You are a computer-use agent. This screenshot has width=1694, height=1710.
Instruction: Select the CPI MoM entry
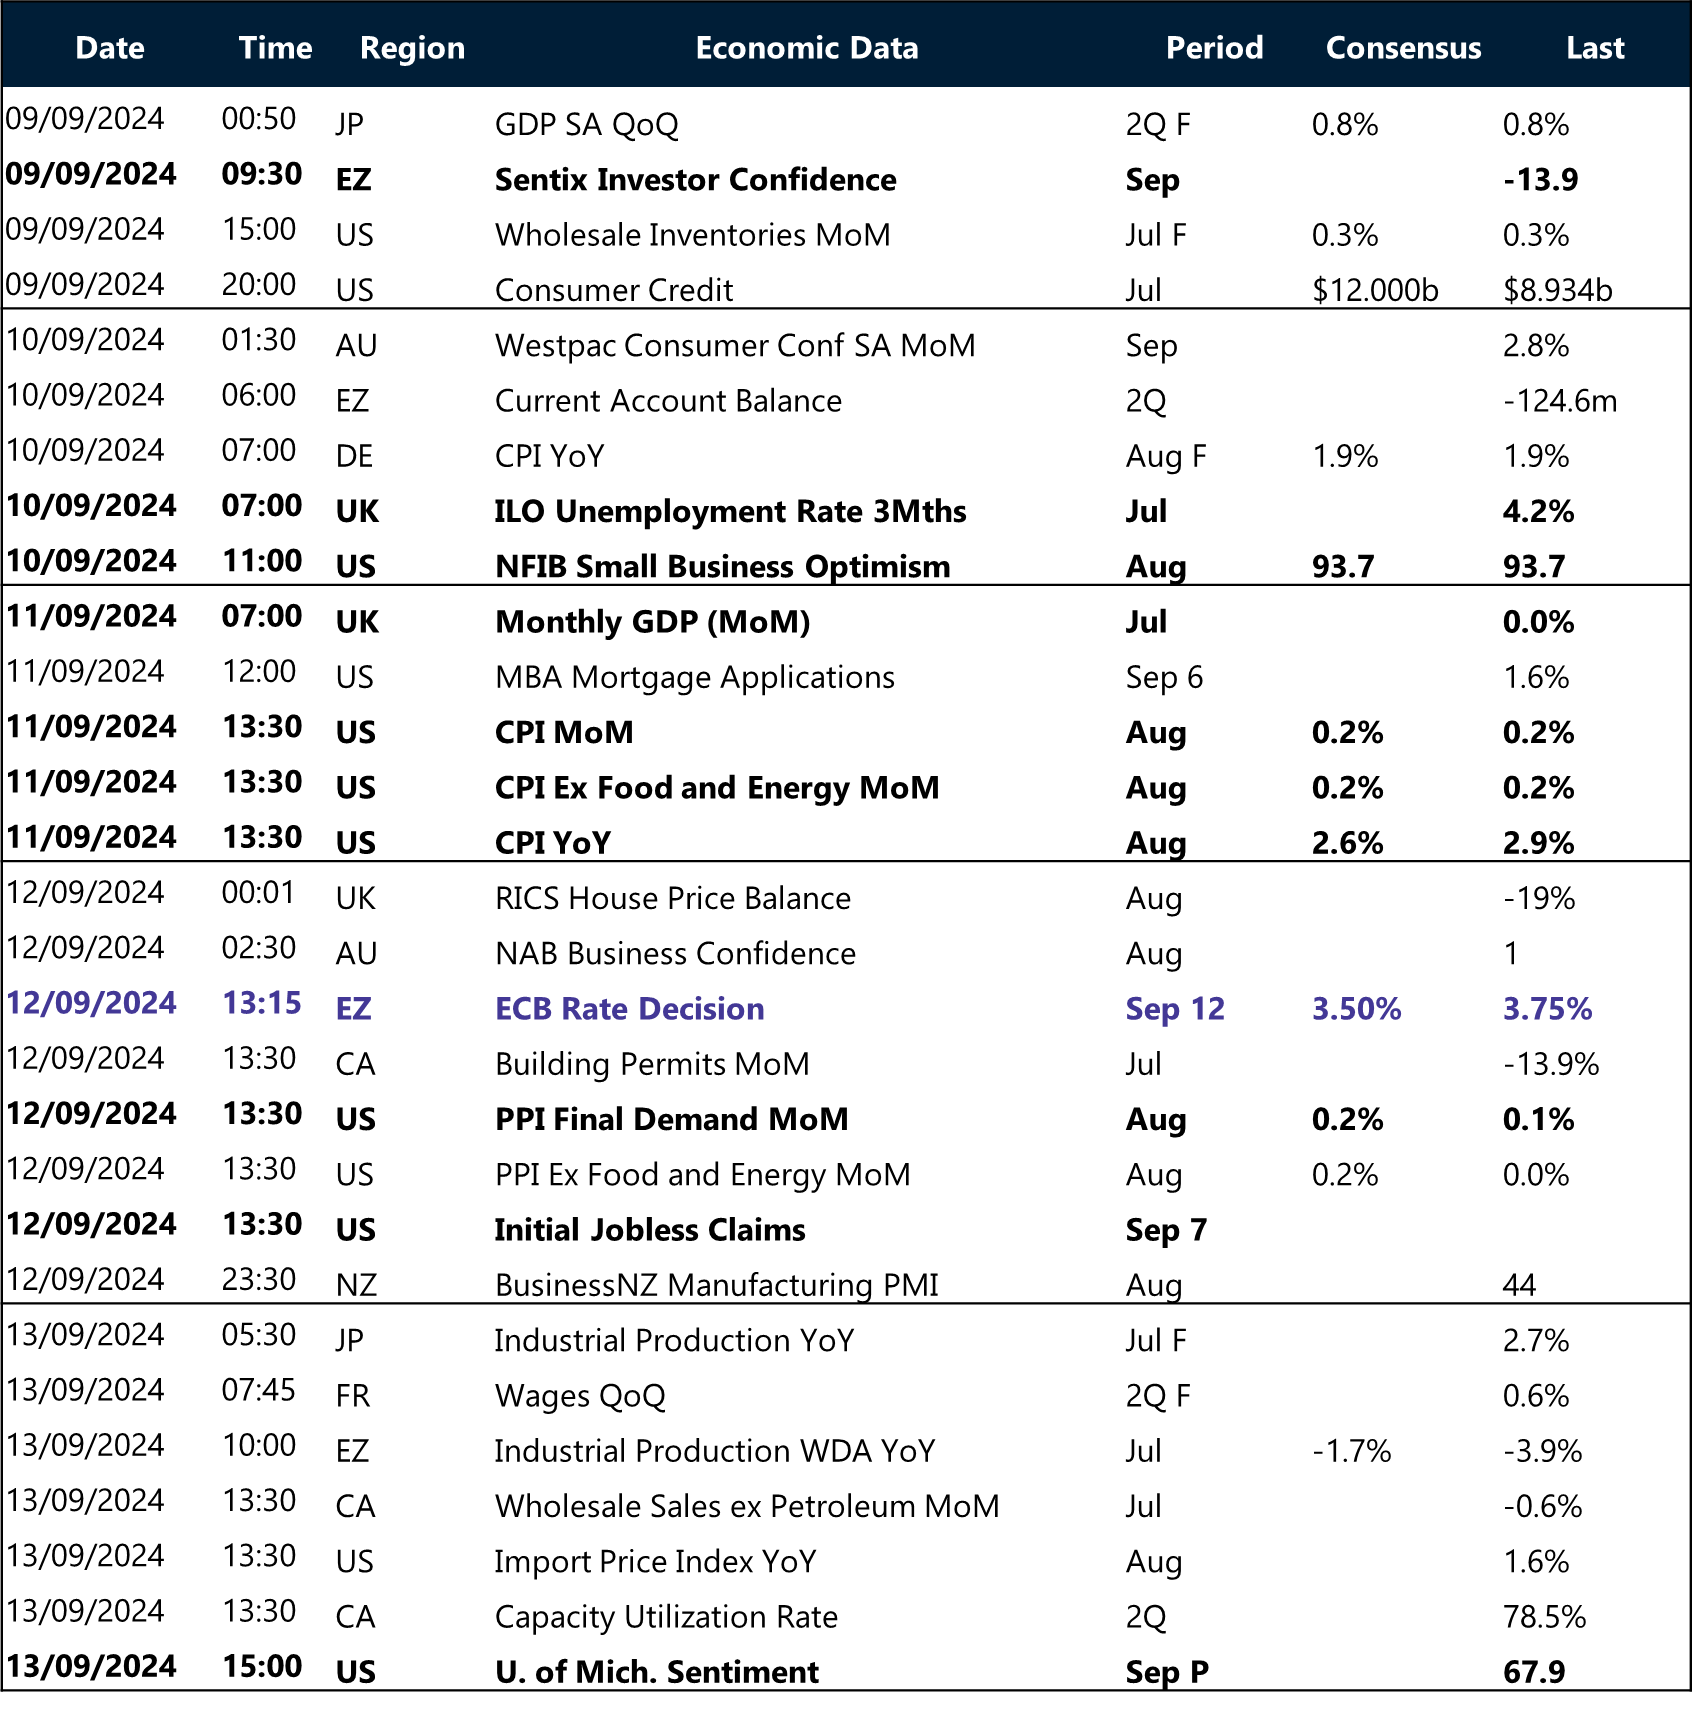(x=564, y=733)
